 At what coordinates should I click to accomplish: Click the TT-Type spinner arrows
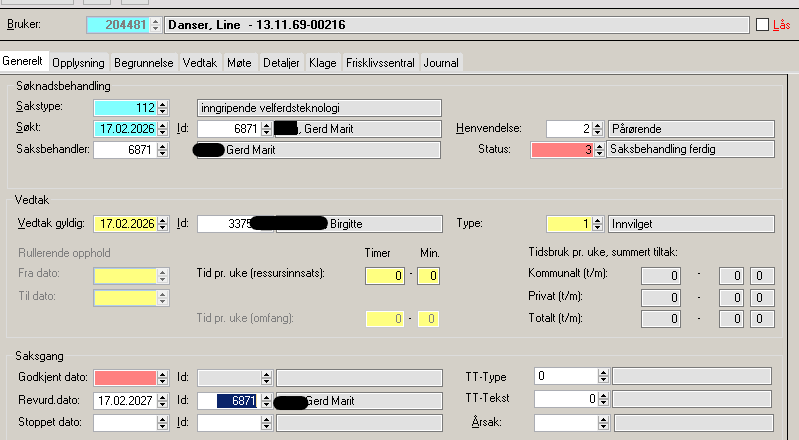point(603,377)
